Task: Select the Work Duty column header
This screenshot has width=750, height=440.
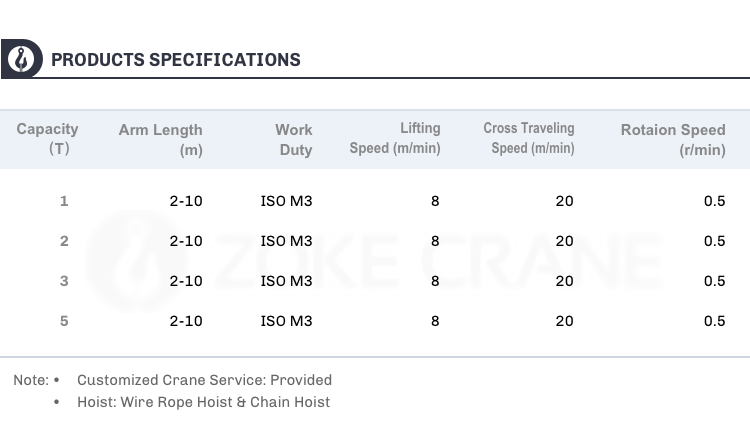Action: pyautogui.click(x=293, y=140)
